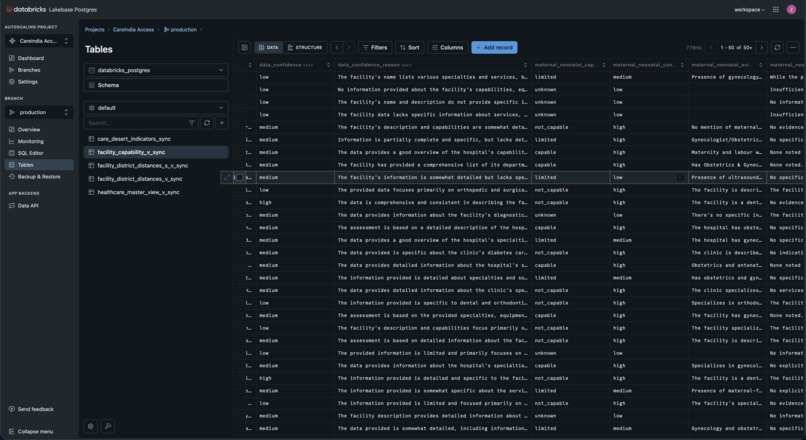Image resolution: width=806 pixels, height=440 pixels.
Task: Refresh the tables list
Action: [x=207, y=123]
